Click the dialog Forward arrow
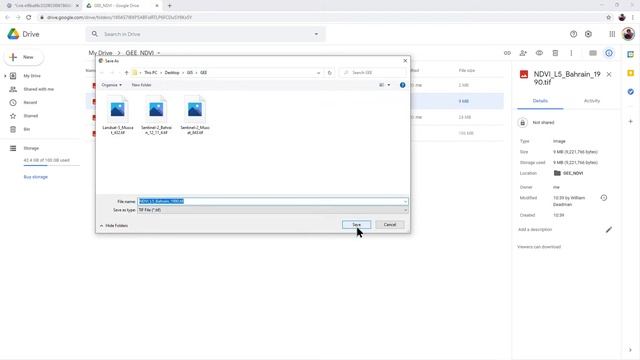The image size is (640, 360). (x=111, y=73)
